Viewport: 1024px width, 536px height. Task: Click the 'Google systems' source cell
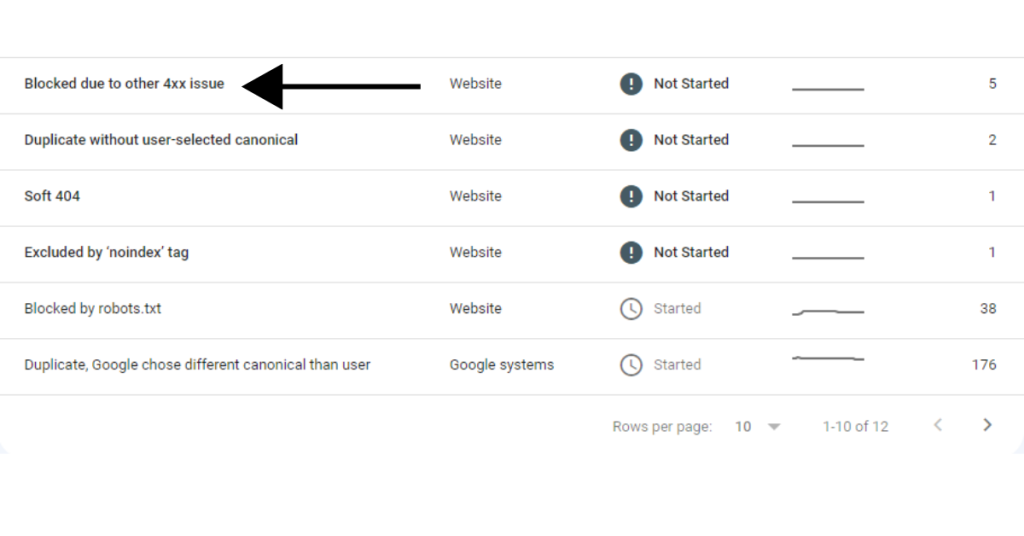tap(502, 365)
